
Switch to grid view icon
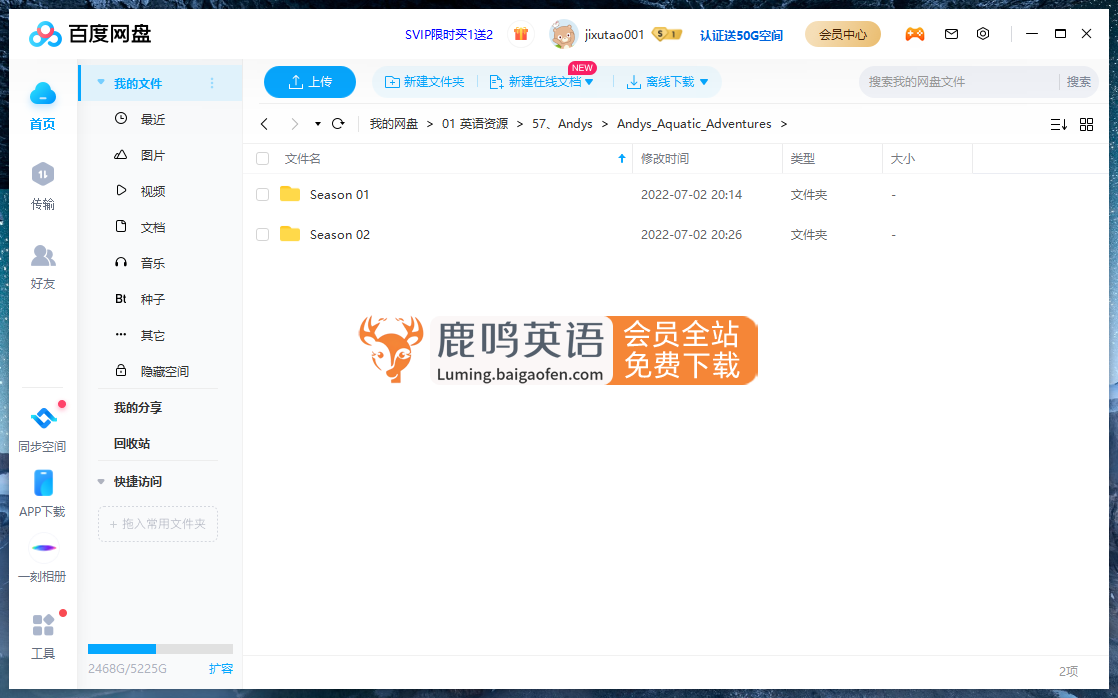point(1086,125)
